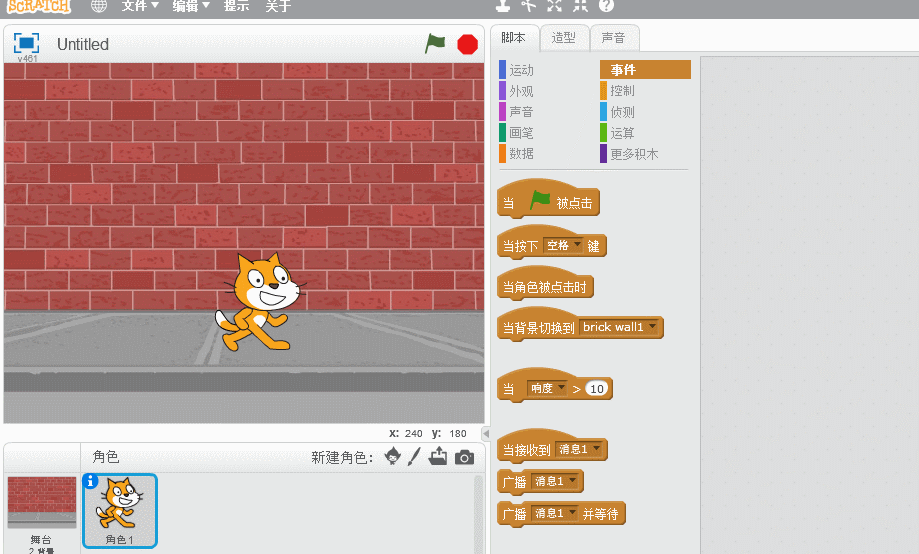919x554 pixels.
Task: Switch to the 声音 tab
Action: (x=614, y=38)
